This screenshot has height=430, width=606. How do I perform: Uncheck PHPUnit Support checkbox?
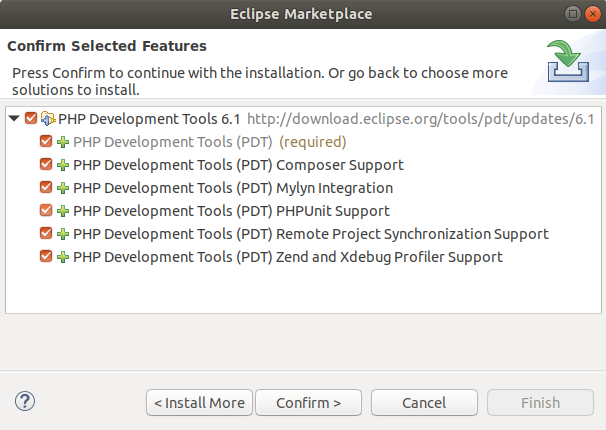46,210
